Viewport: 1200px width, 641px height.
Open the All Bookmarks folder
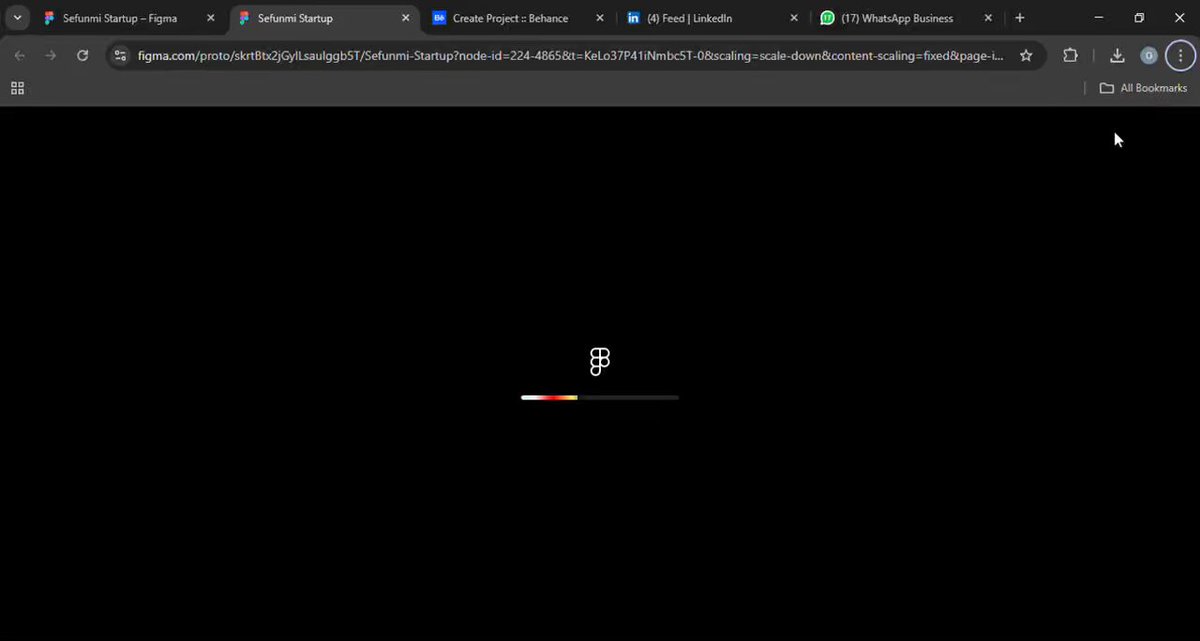coord(1143,88)
